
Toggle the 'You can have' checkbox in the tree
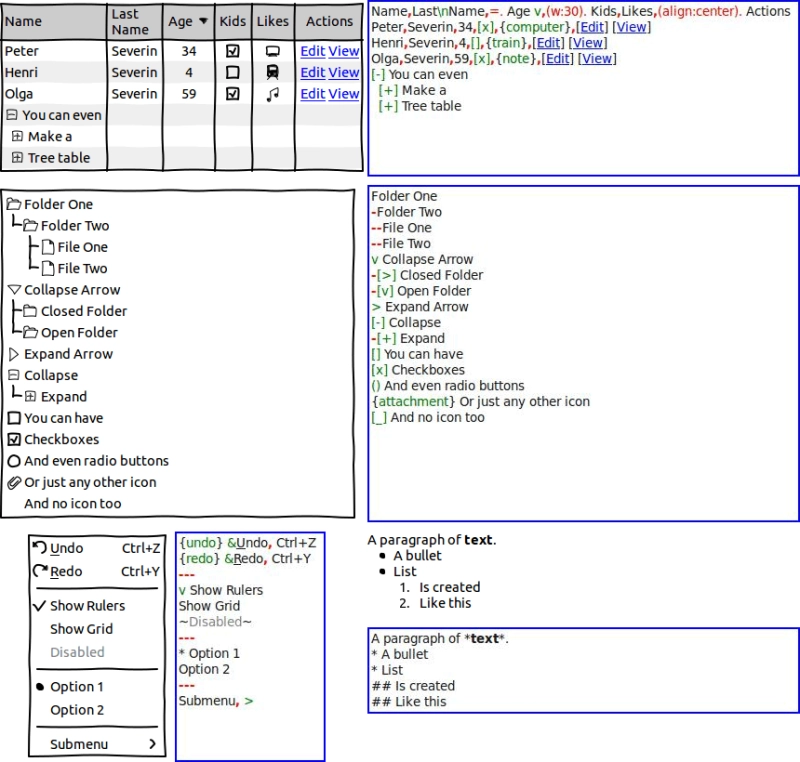point(14,418)
